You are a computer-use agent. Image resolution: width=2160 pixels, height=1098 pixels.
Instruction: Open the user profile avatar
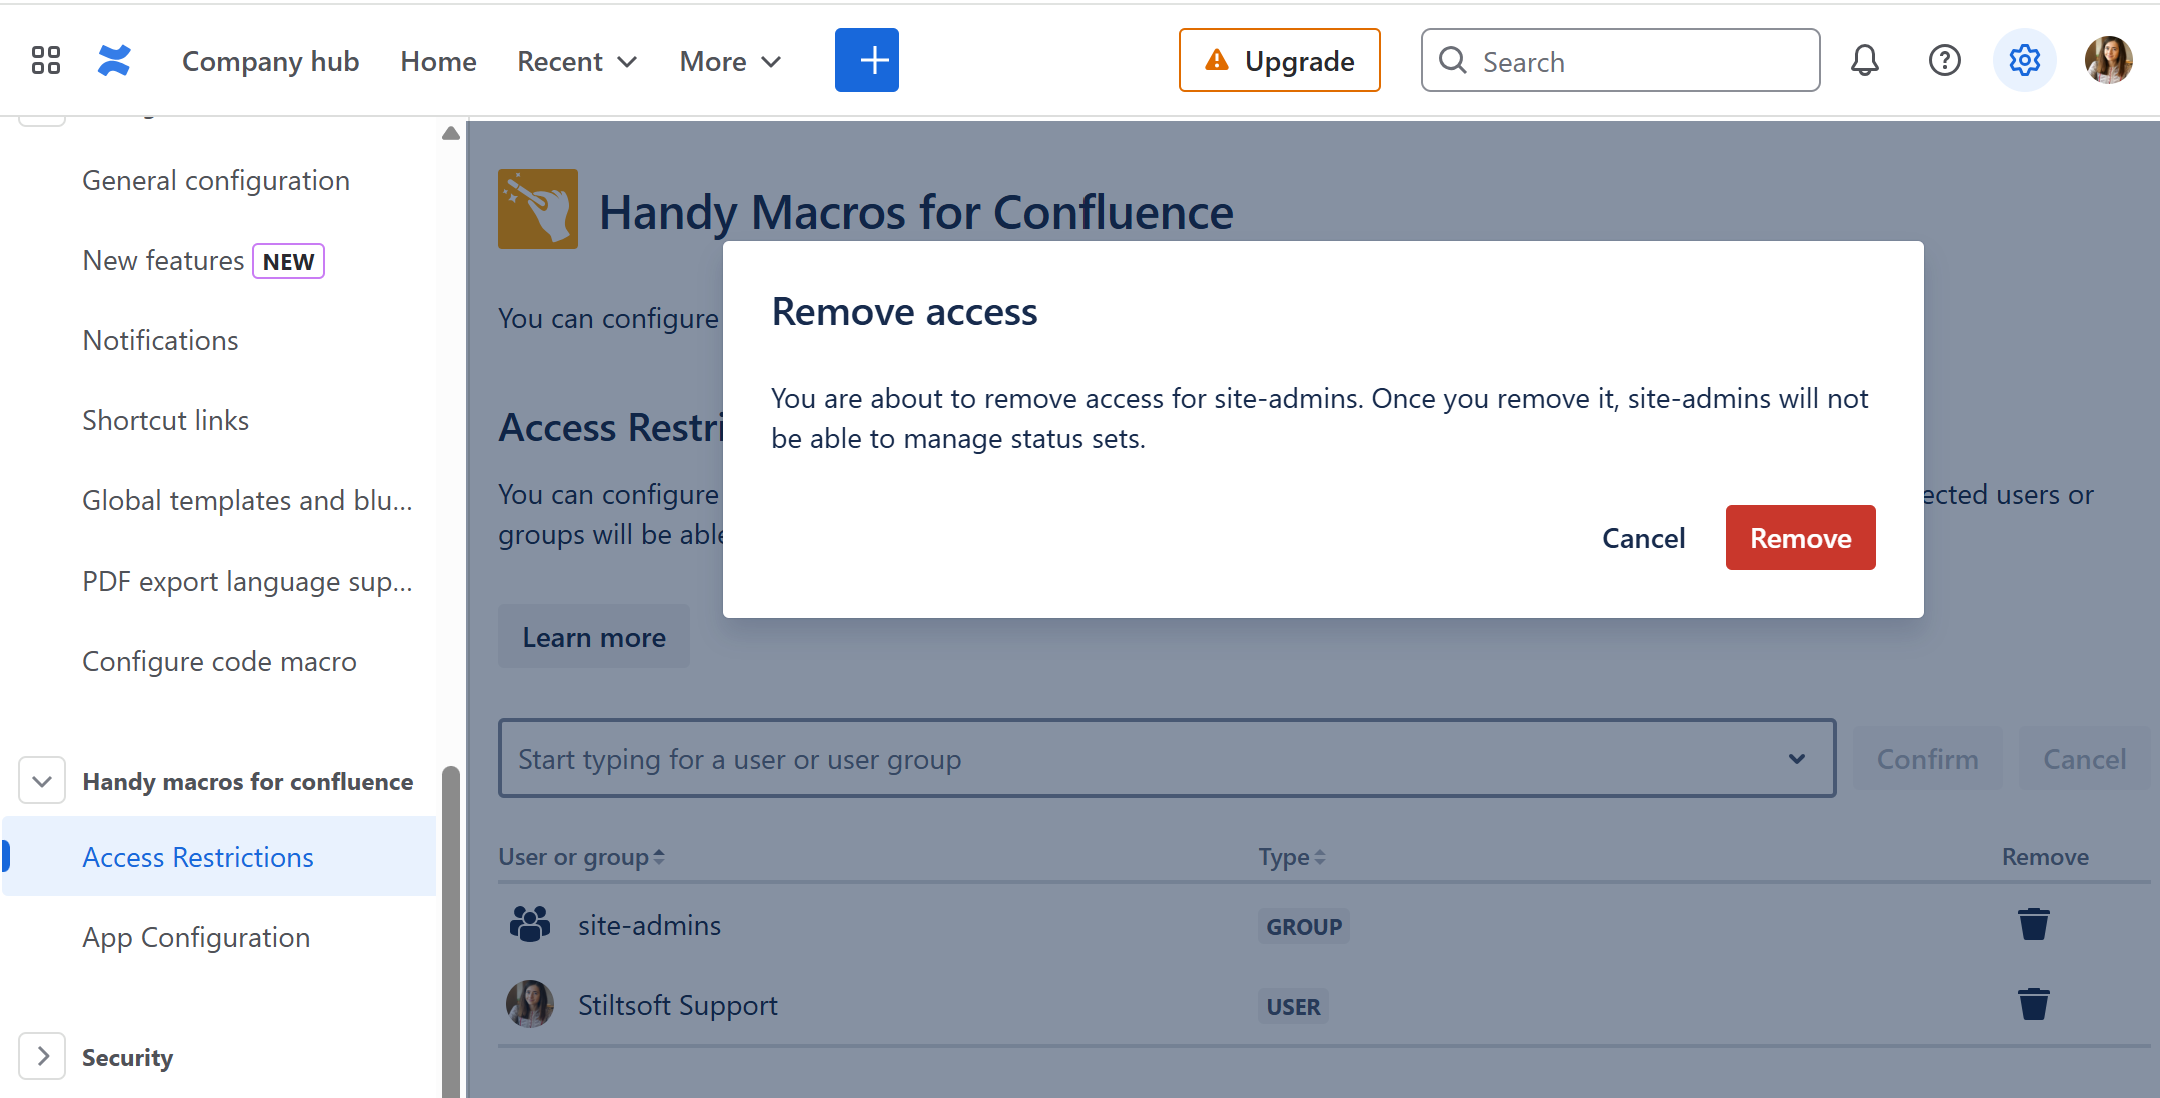point(2108,61)
